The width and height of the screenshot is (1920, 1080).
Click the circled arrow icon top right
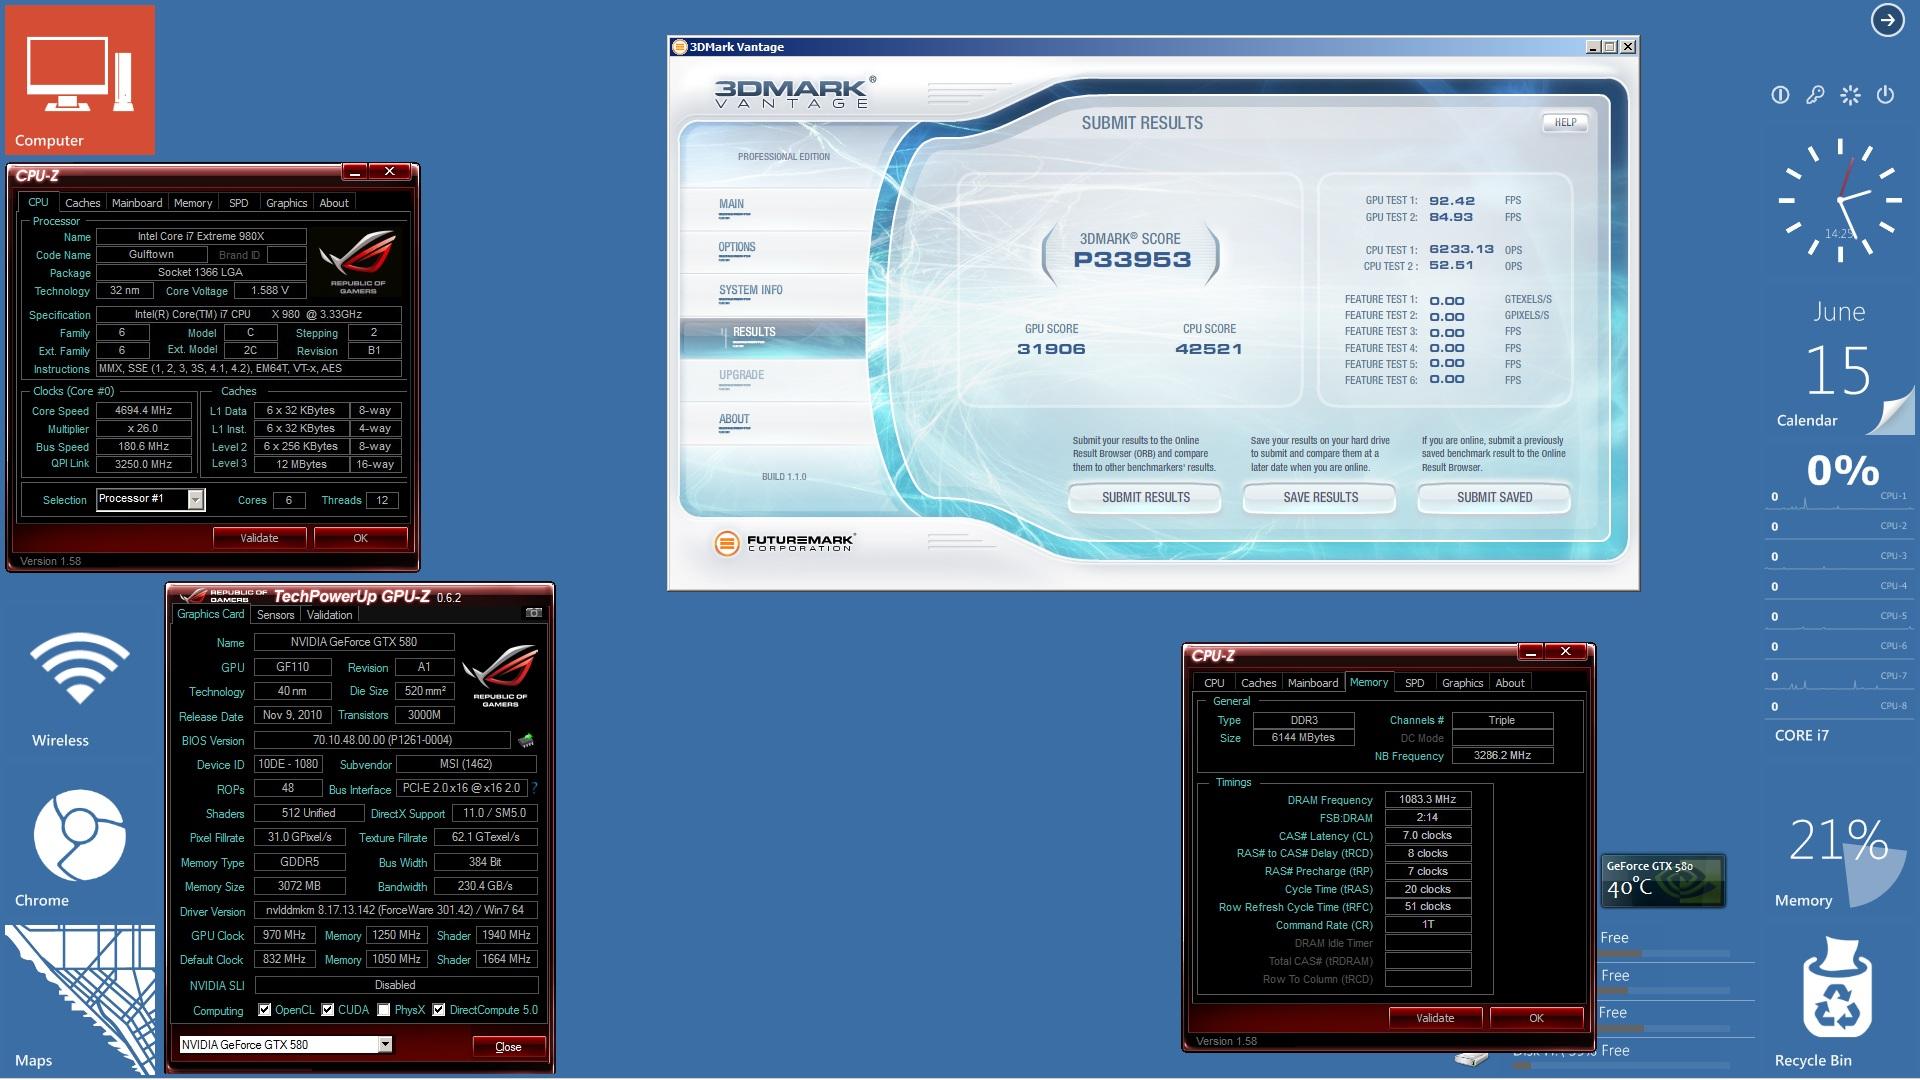click(x=1887, y=20)
